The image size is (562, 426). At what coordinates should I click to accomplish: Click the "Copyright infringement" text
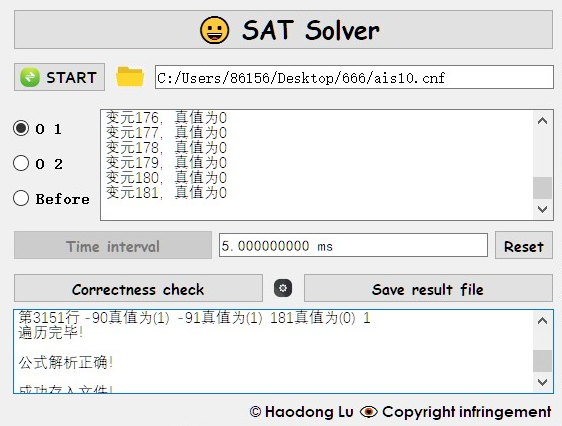click(467, 412)
